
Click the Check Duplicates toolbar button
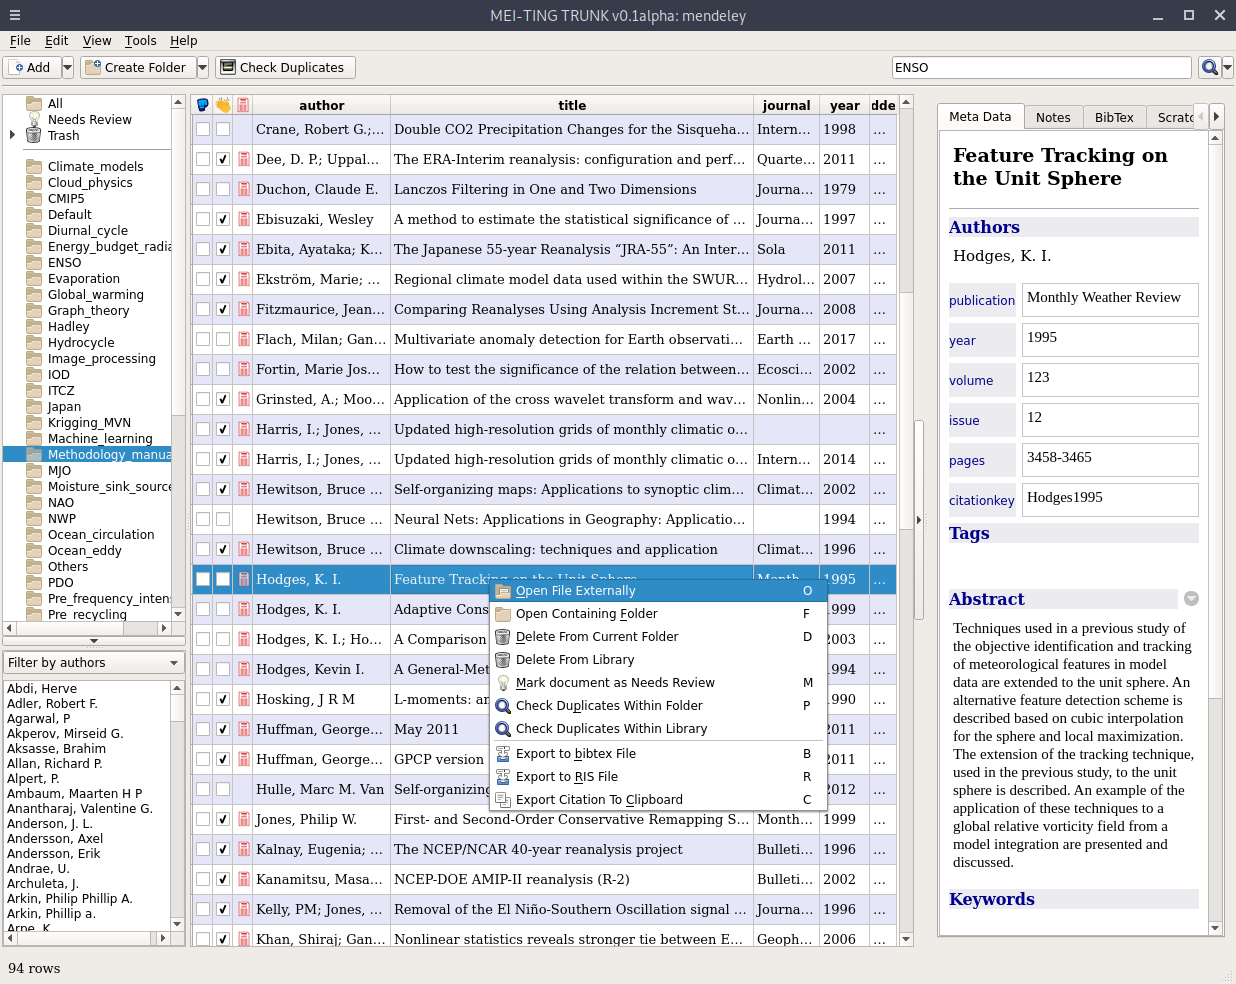point(285,67)
